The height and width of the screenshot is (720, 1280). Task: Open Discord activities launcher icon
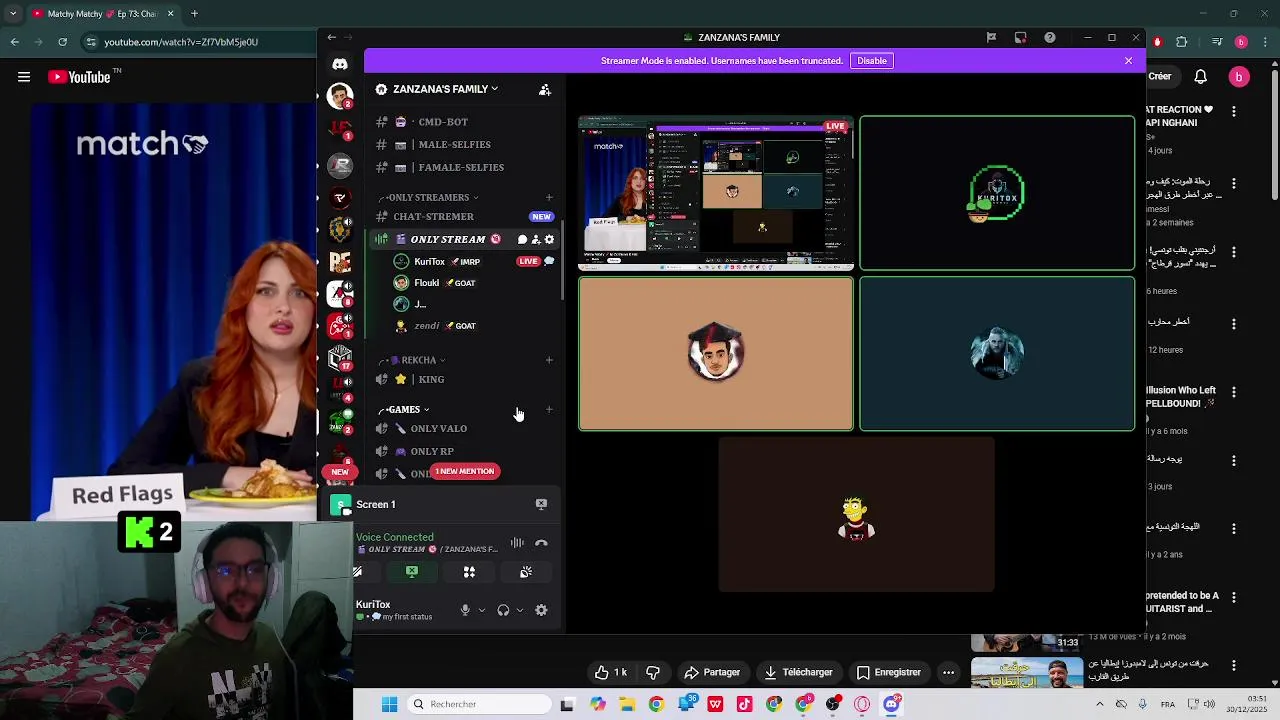(x=469, y=572)
